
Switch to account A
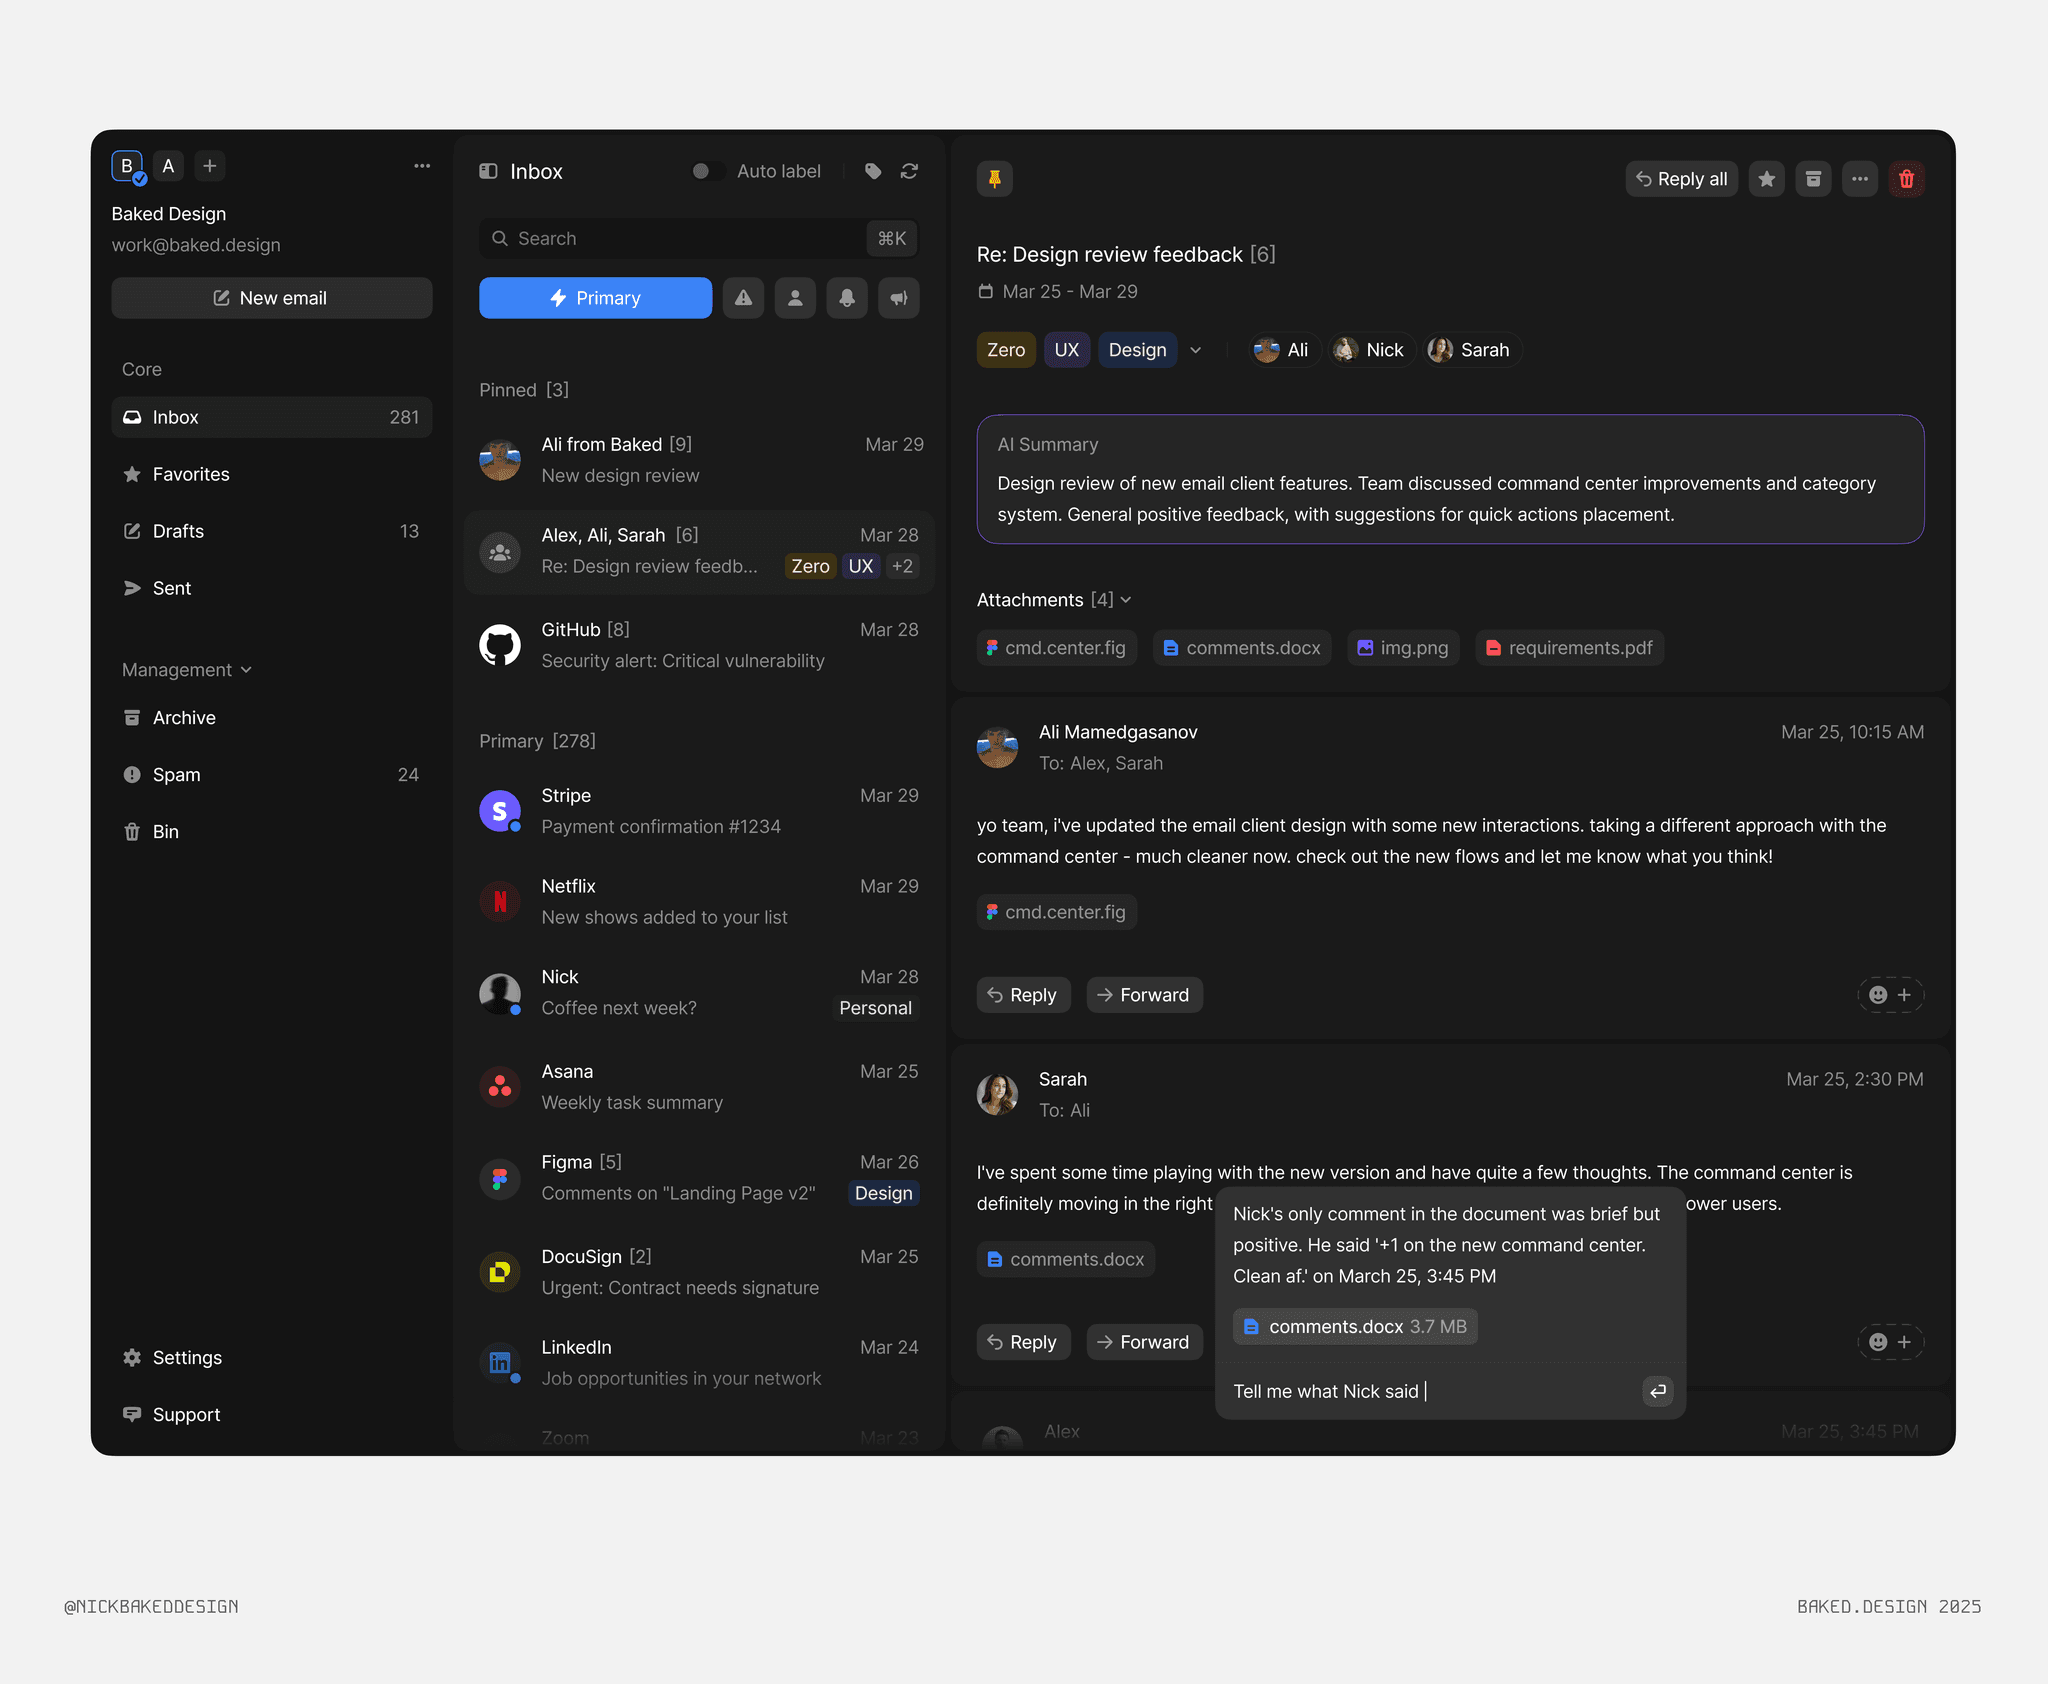(x=168, y=166)
